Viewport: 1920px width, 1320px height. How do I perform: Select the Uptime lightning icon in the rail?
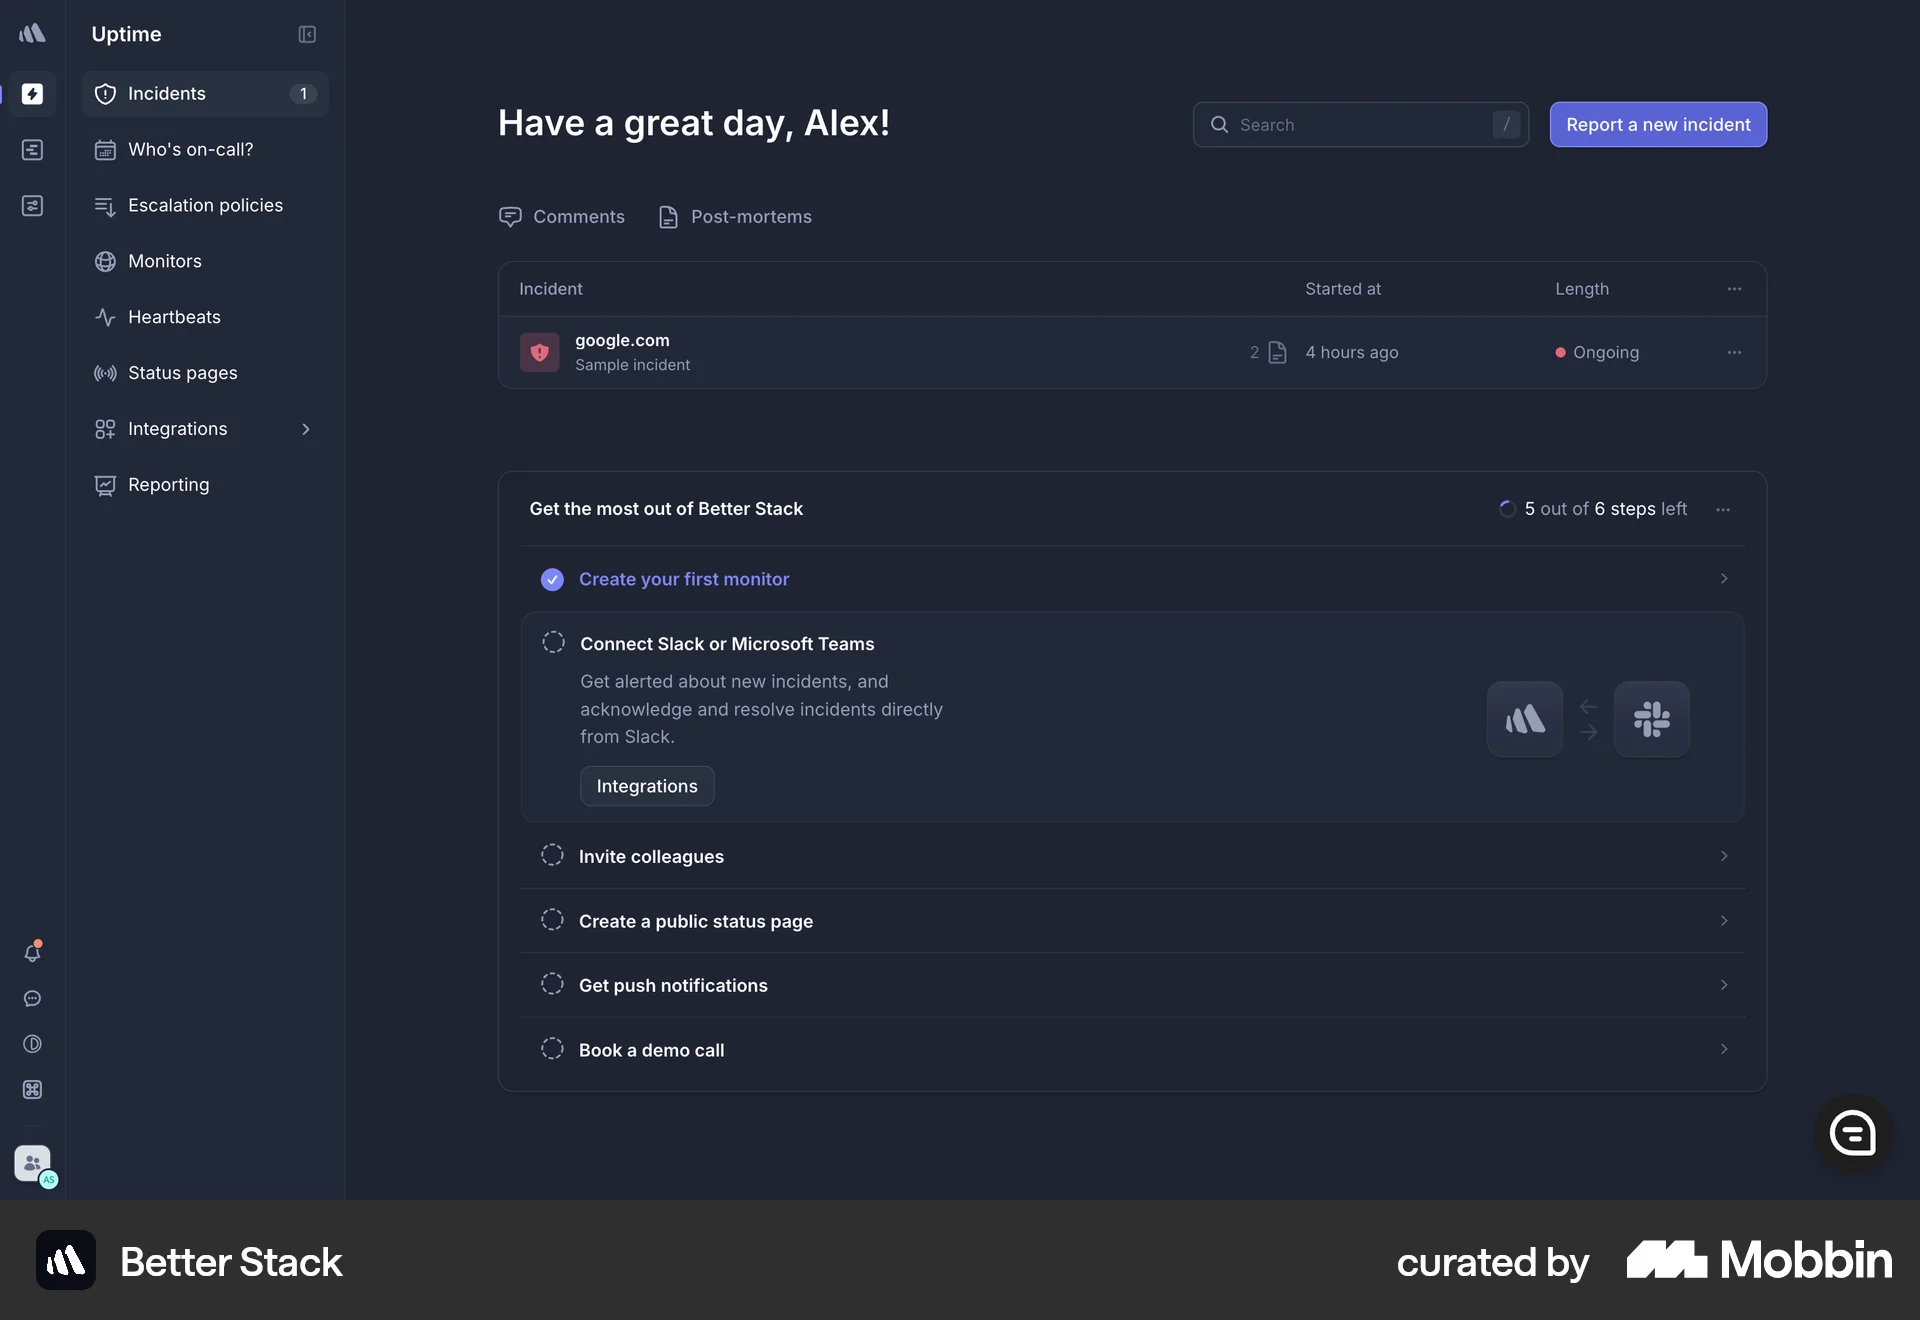pyautogui.click(x=33, y=94)
